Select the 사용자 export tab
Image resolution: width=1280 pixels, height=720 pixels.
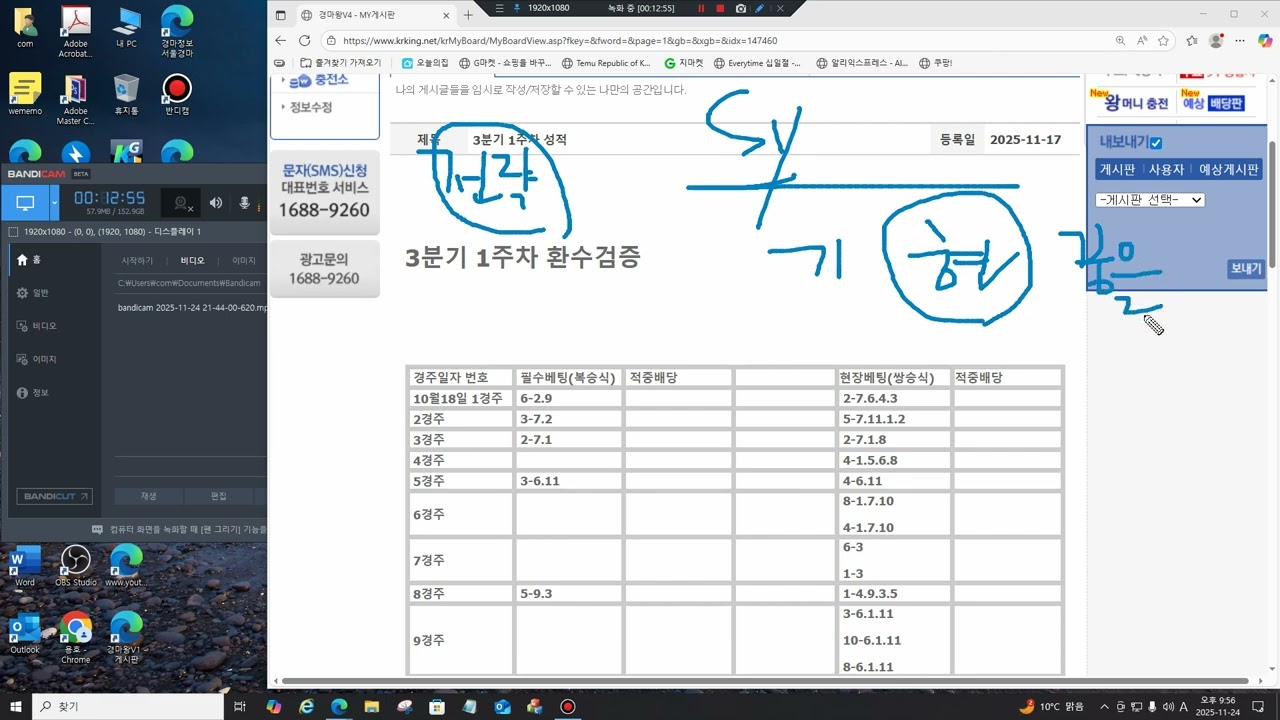1166,169
